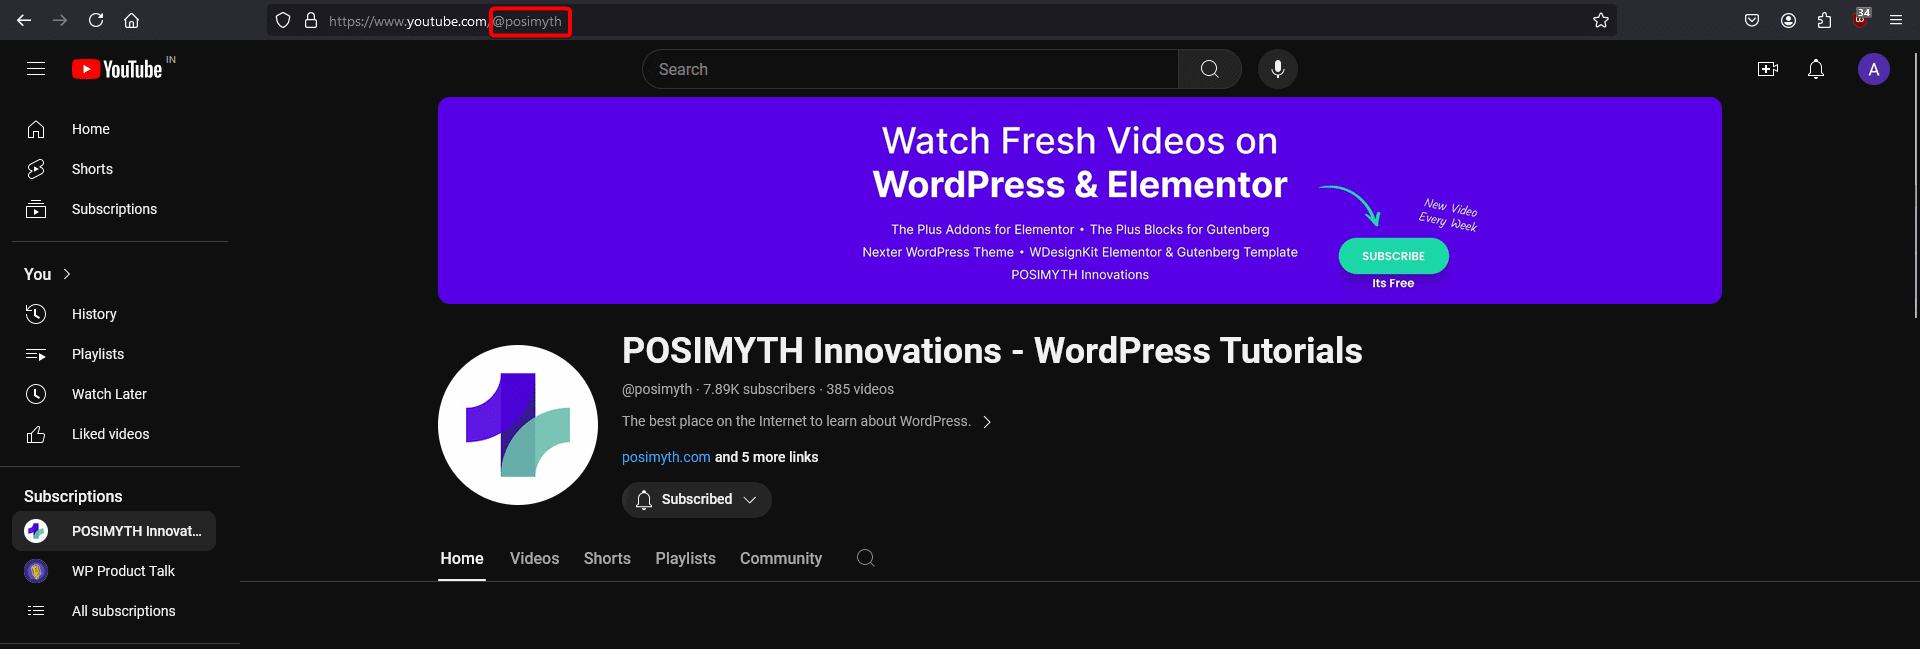Viewport: 1920px width, 649px height.
Task: Open the YouTube hamburger guide menu
Action: pyautogui.click(x=36, y=69)
